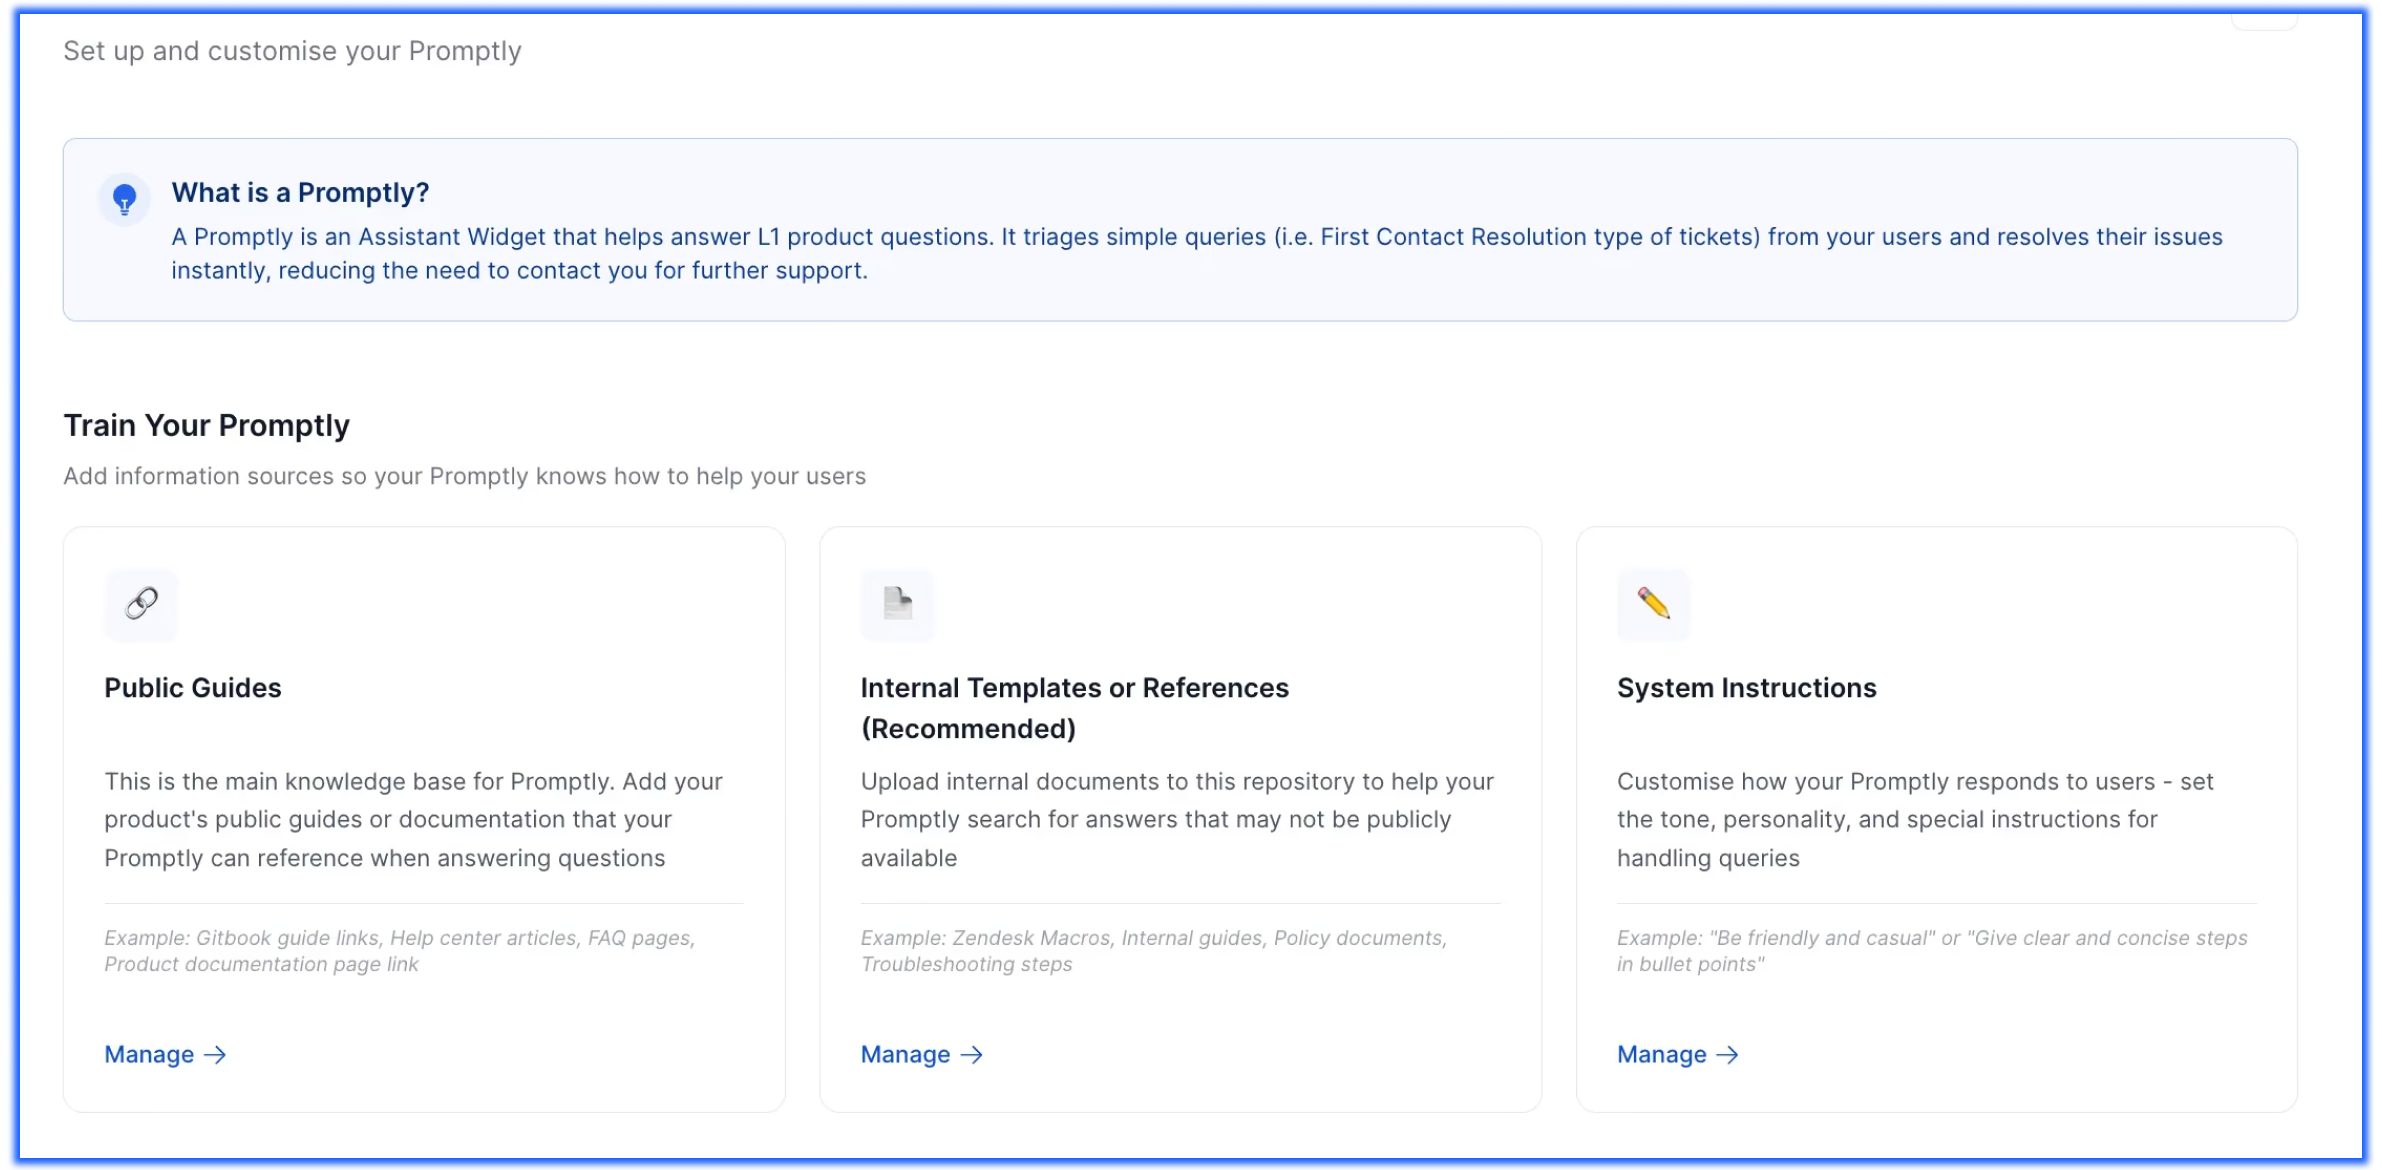
Task: Select the Public Guides card title
Action: (193, 688)
